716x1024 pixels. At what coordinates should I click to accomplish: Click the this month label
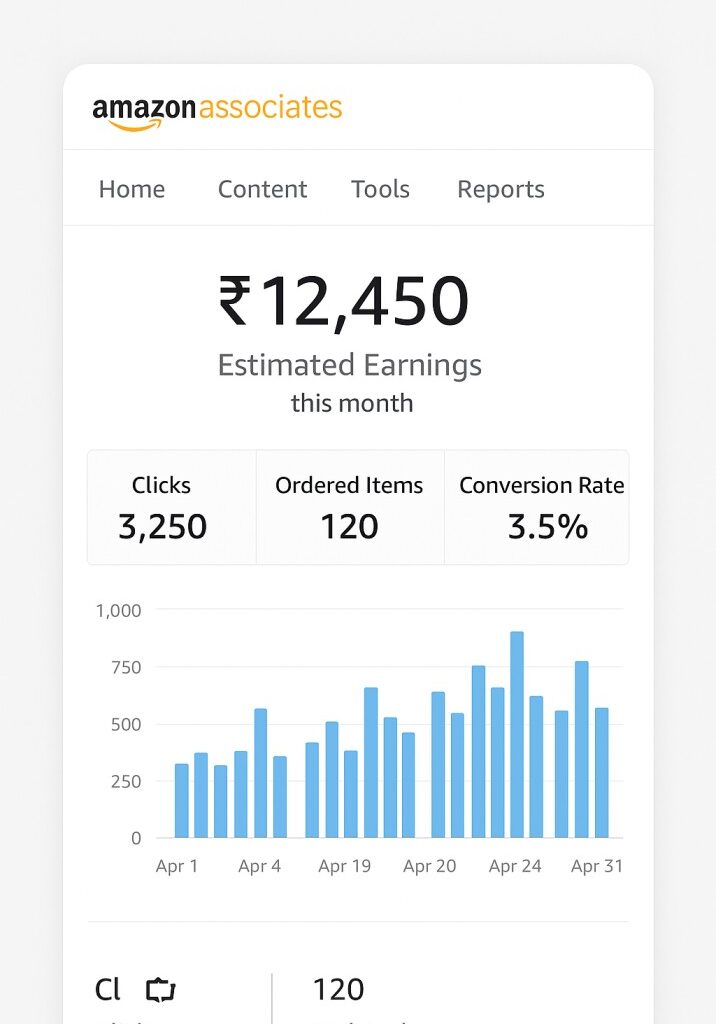click(354, 403)
